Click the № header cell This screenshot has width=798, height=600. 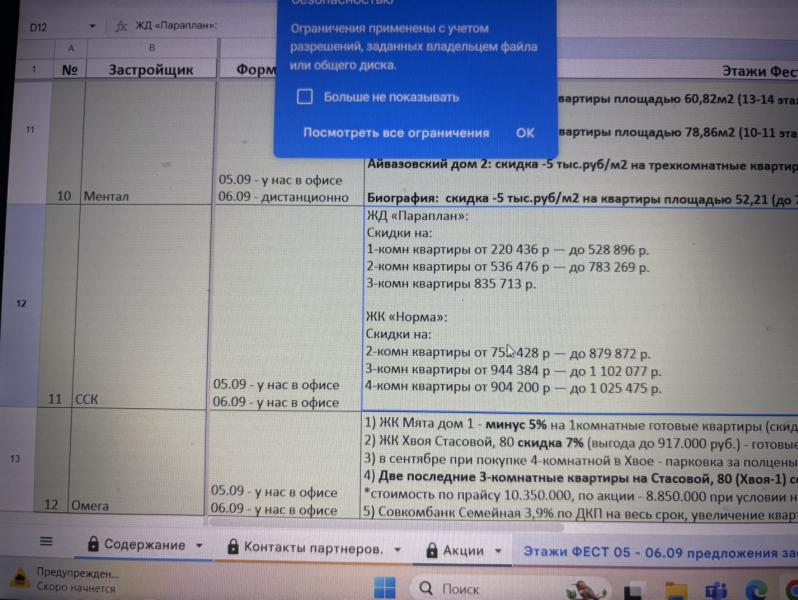tap(70, 69)
